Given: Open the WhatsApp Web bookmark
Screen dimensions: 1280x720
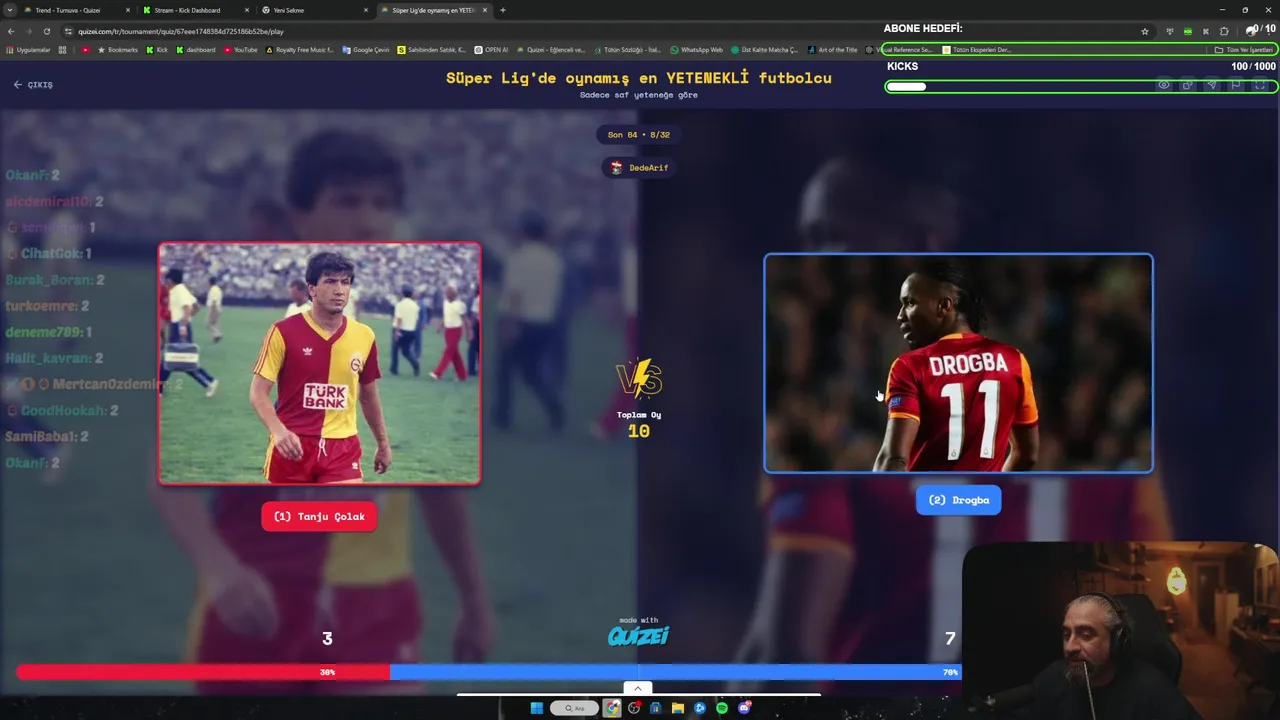Looking at the screenshot, I should tap(696, 49).
